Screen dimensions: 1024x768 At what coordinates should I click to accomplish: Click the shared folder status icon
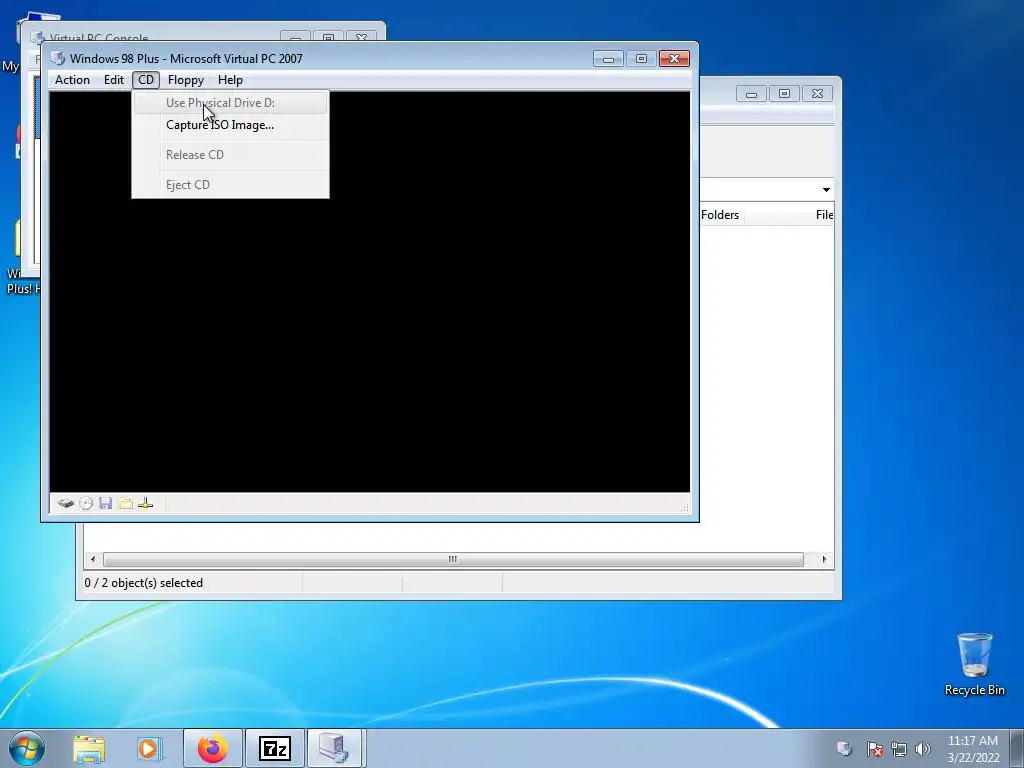(x=125, y=504)
